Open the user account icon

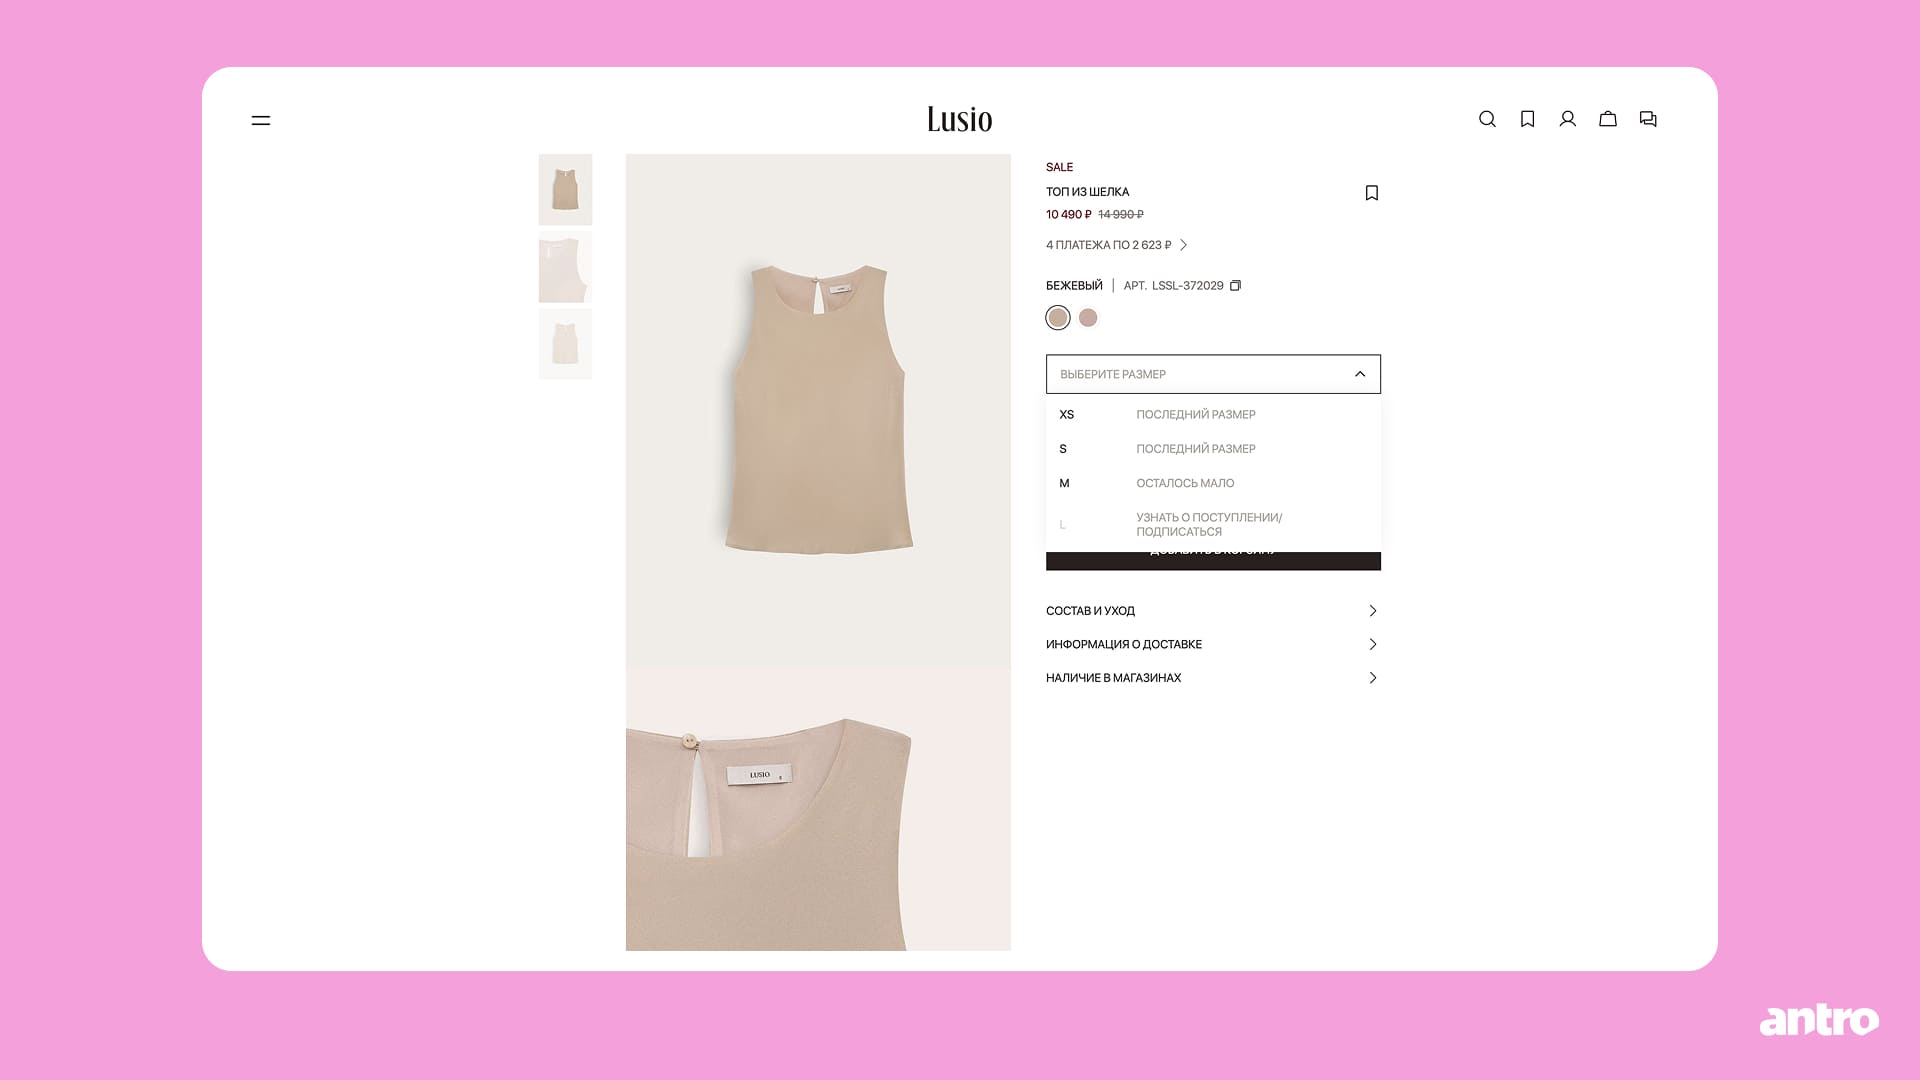coord(1567,119)
